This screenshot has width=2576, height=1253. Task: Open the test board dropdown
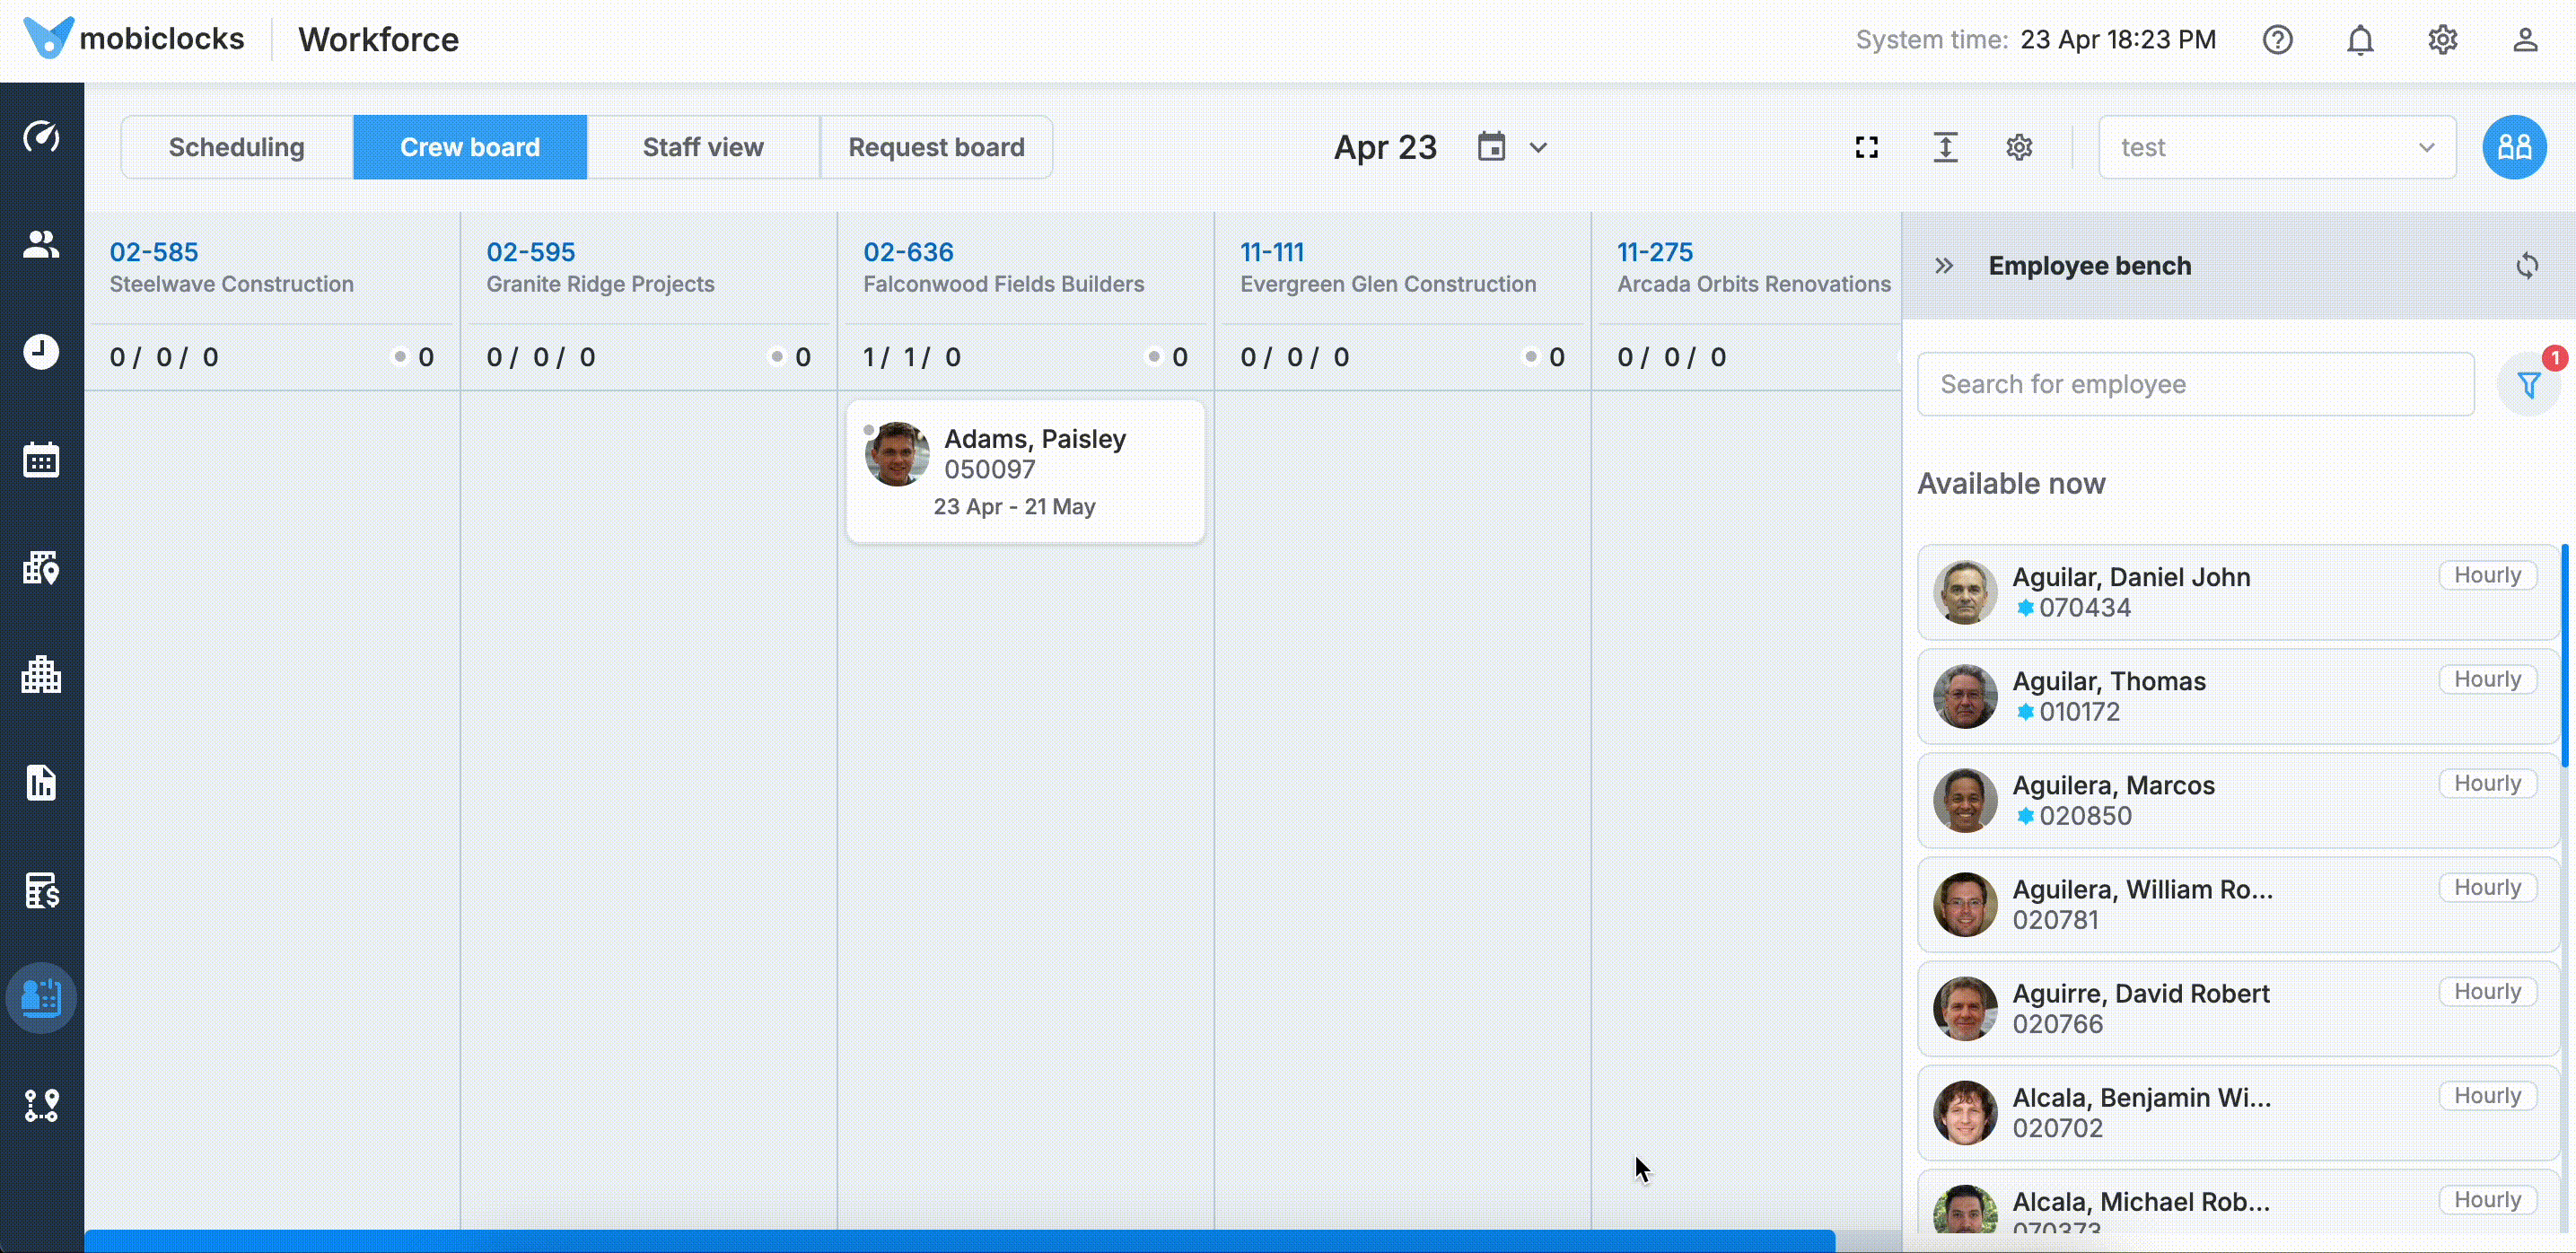click(x=2277, y=147)
